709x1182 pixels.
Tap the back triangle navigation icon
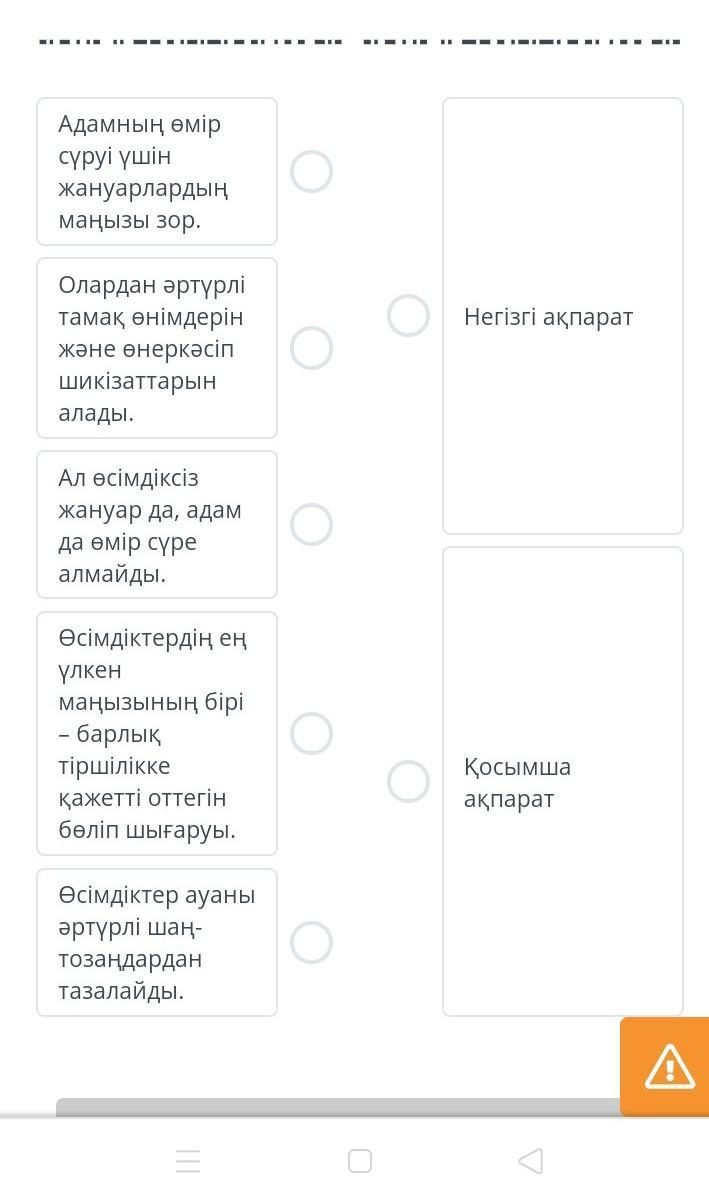click(x=531, y=1160)
